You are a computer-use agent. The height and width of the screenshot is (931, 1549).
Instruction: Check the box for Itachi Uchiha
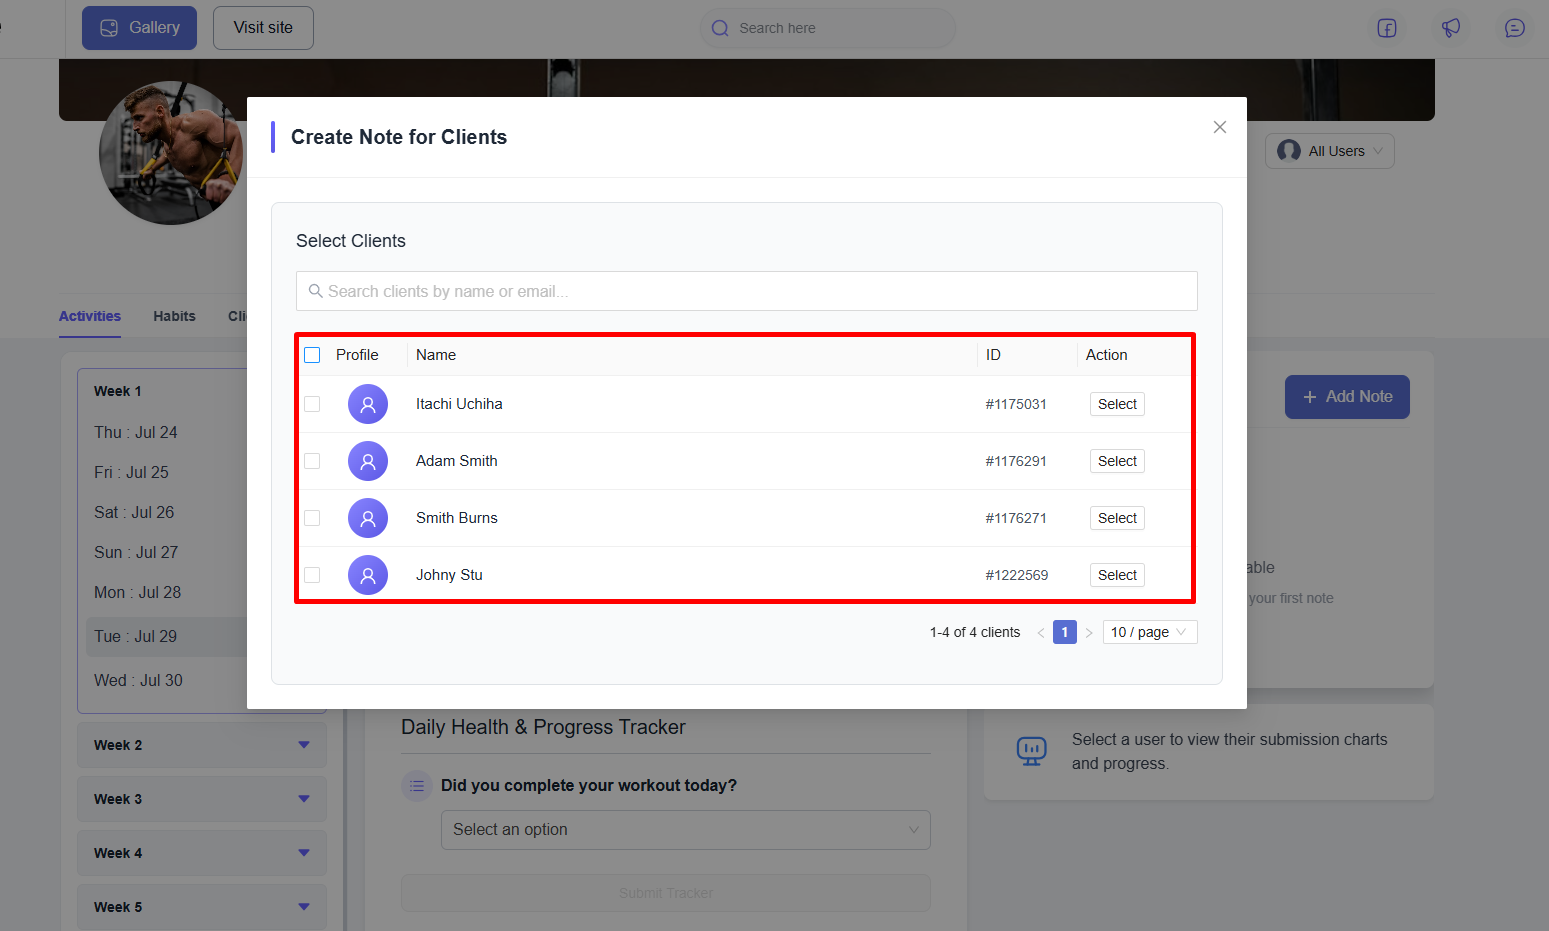(x=312, y=404)
